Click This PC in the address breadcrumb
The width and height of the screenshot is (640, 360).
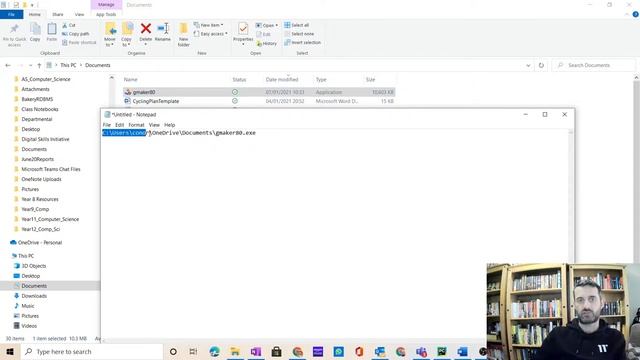tap(68, 65)
